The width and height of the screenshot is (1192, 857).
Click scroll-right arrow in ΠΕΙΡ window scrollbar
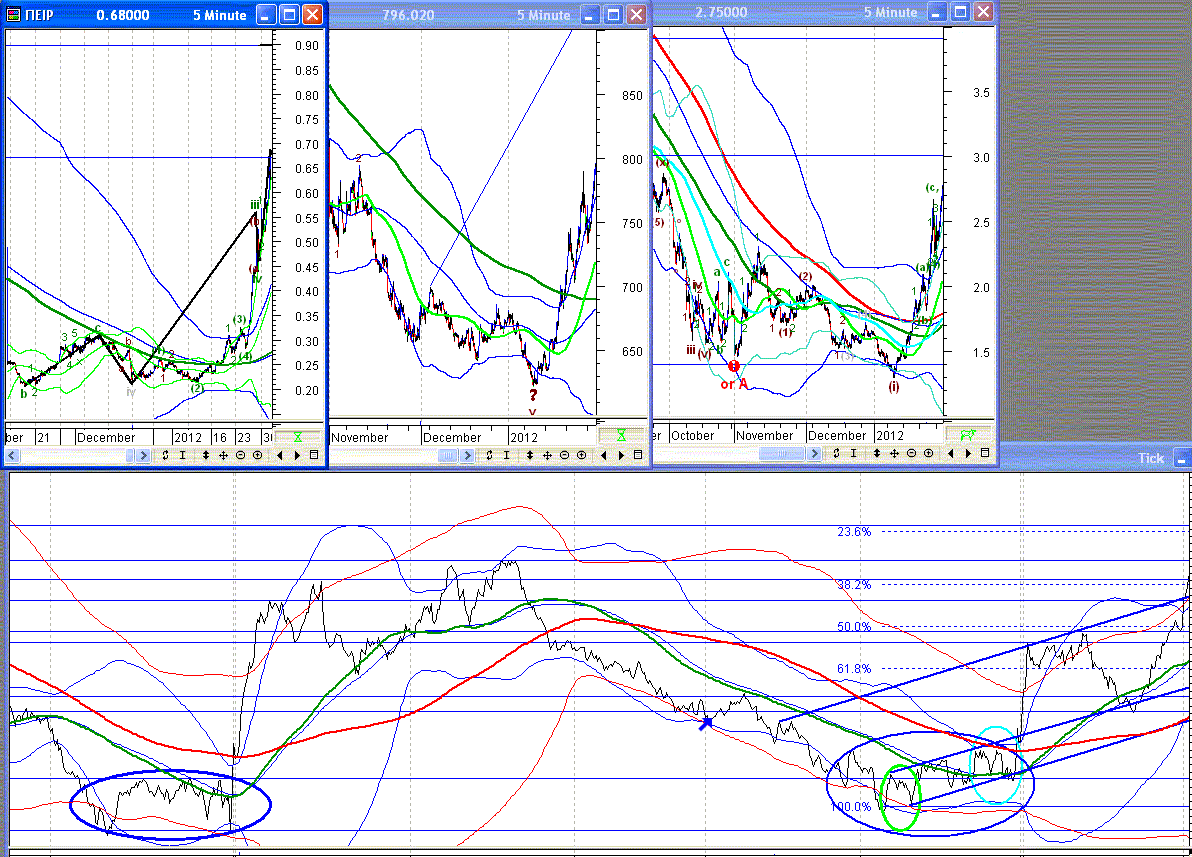(143, 455)
